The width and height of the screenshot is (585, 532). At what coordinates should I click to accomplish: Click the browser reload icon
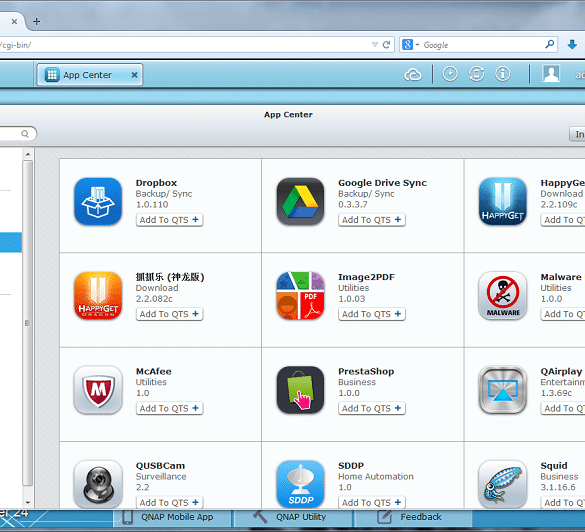click(387, 45)
